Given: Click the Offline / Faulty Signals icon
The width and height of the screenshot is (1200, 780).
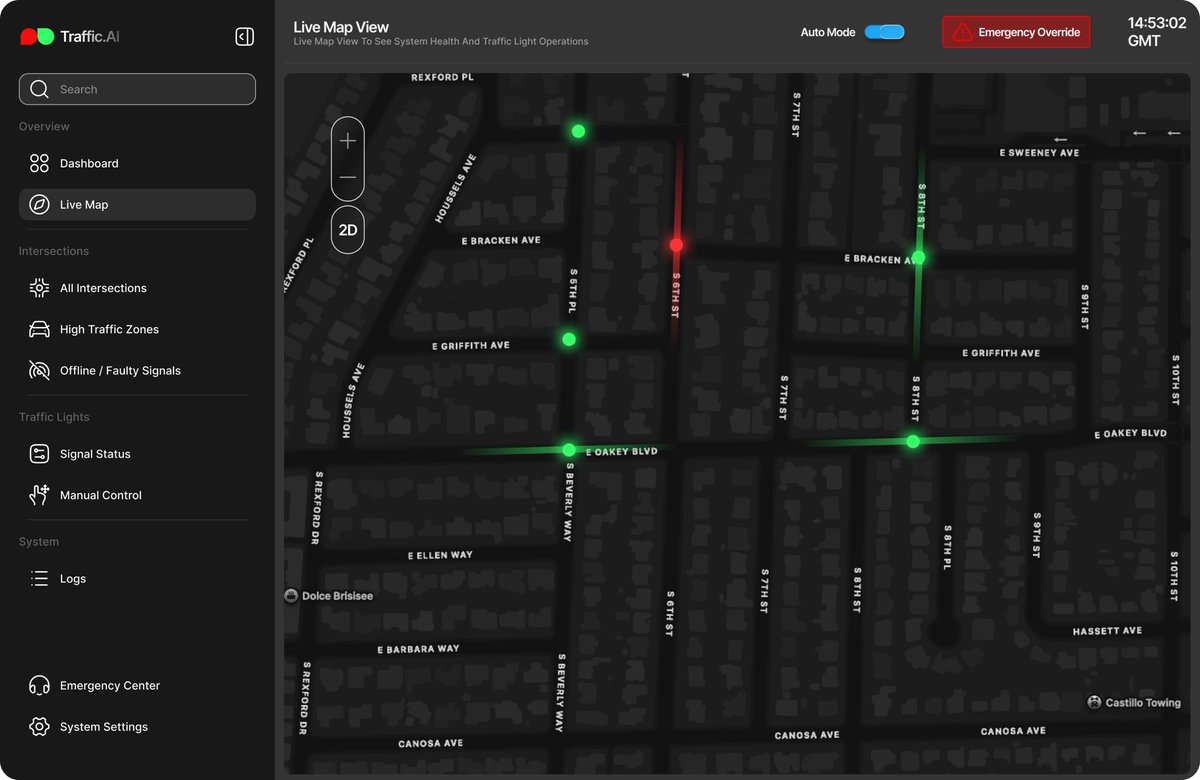Looking at the screenshot, I should tap(39, 371).
